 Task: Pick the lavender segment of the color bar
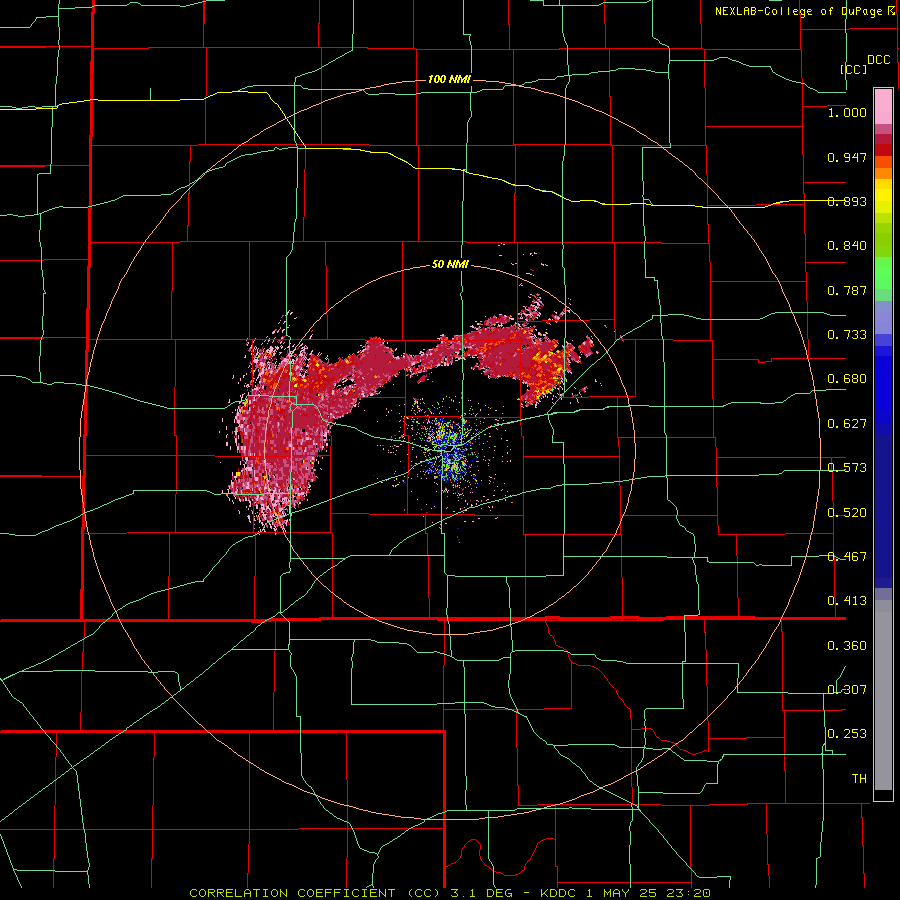click(883, 317)
